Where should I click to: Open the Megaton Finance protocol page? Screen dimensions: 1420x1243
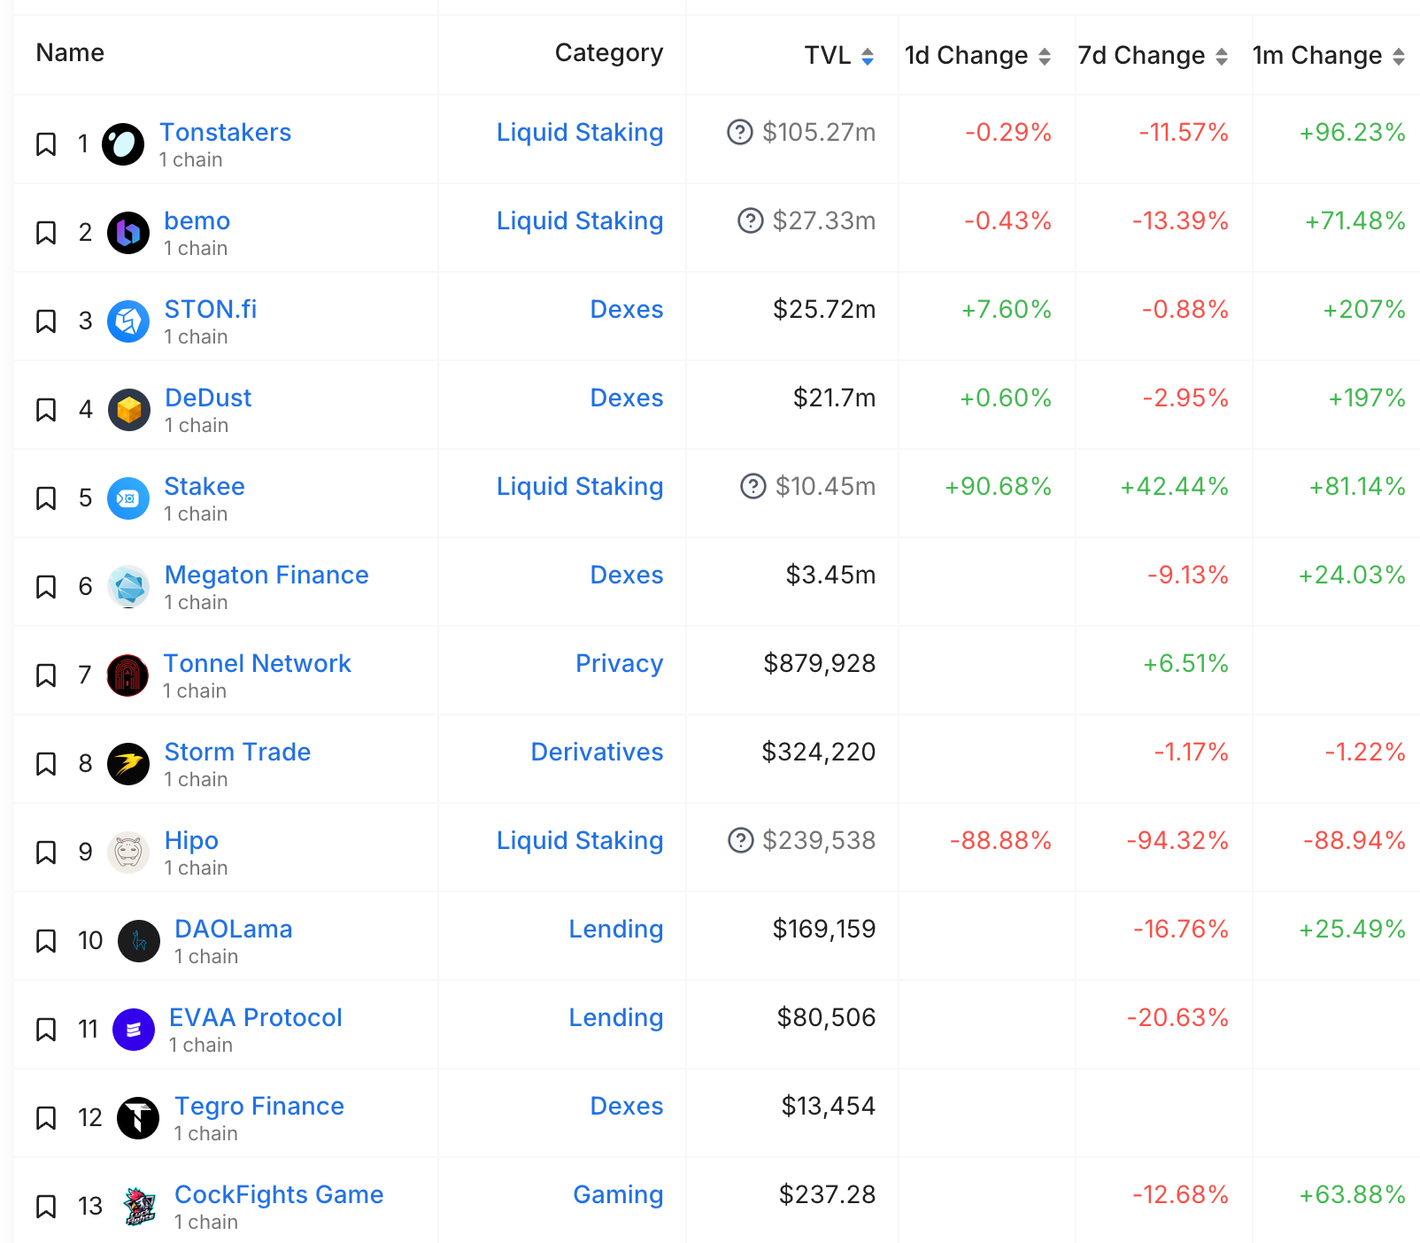pyautogui.click(x=266, y=575)
